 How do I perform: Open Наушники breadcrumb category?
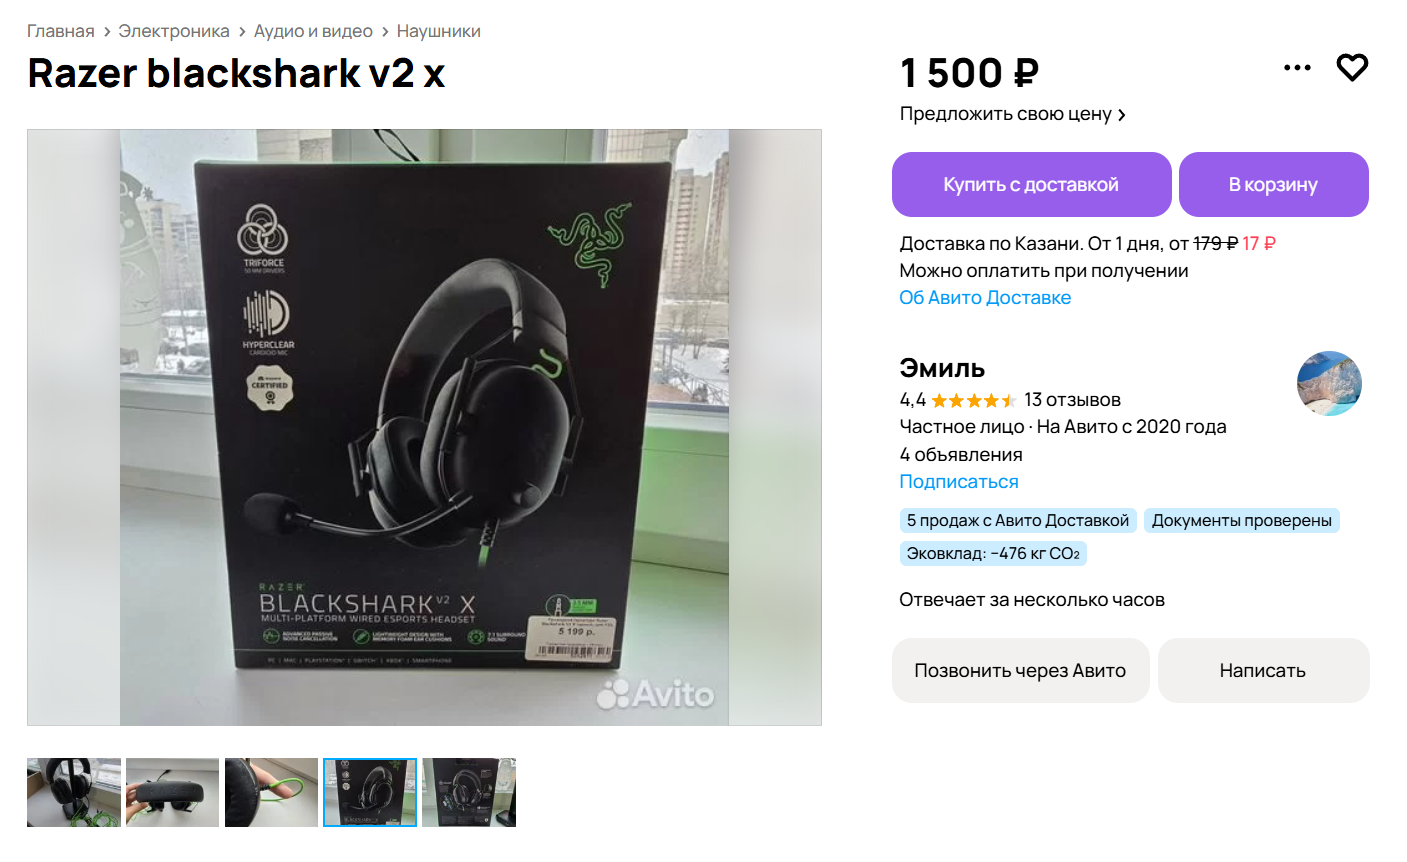click(439, 31)
